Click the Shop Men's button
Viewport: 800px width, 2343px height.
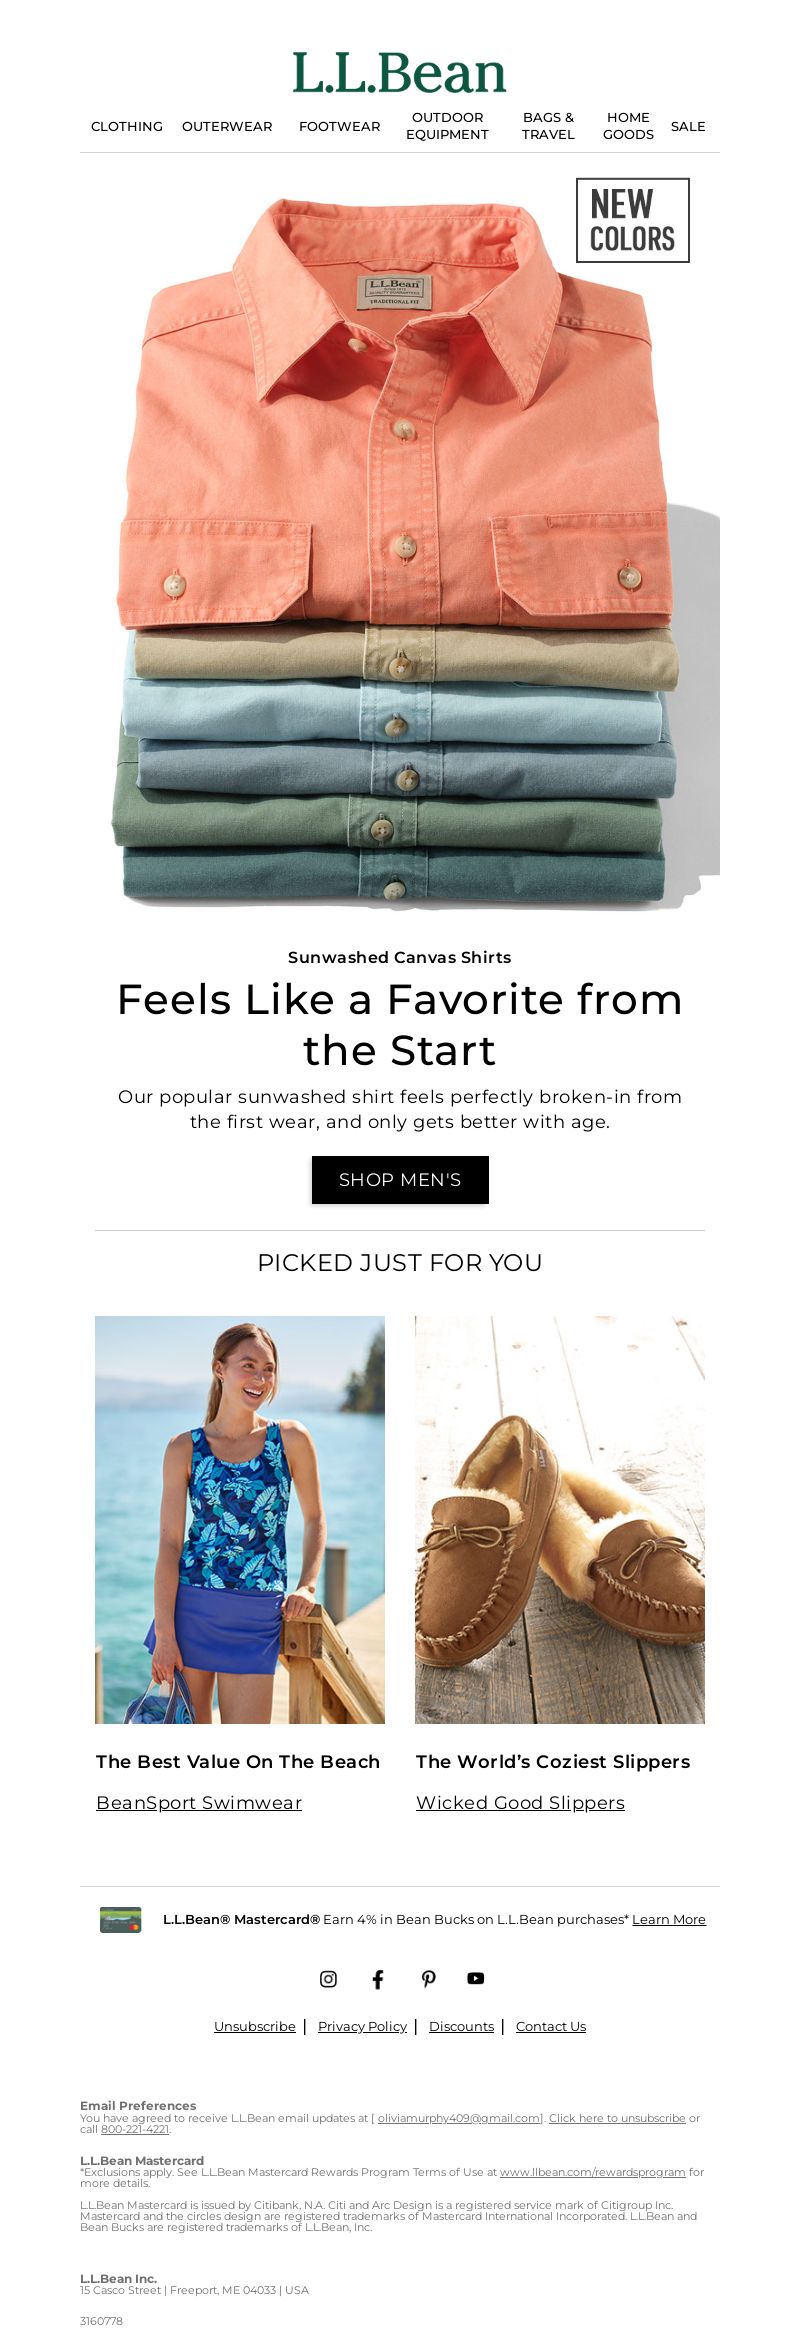tap(400, 1180)
